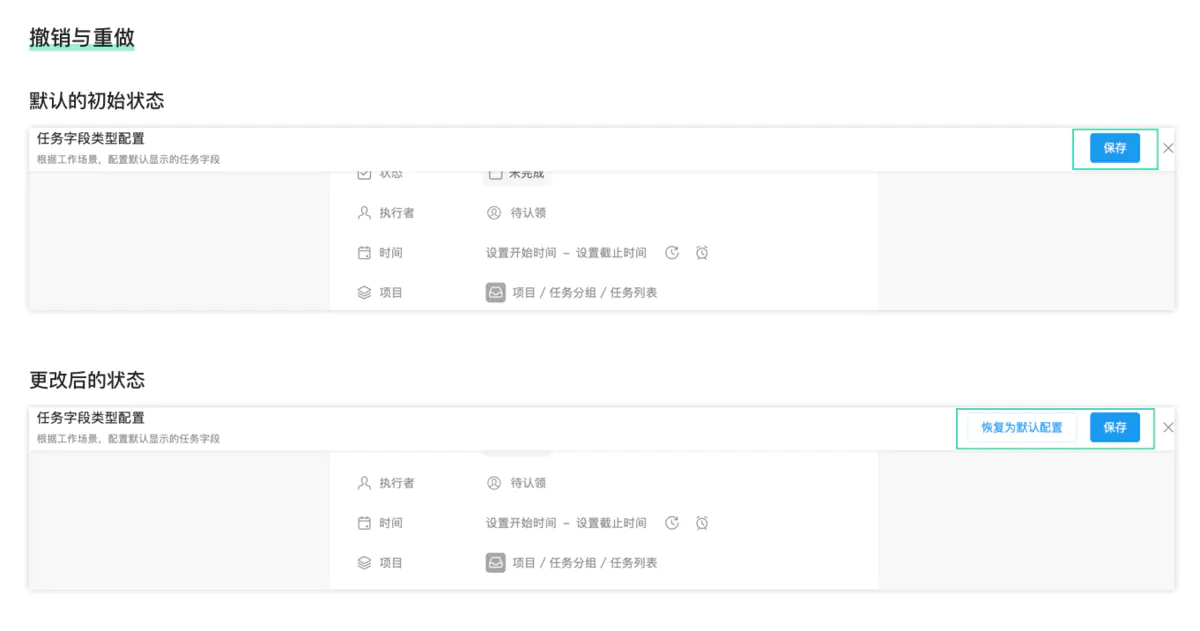Close the changed-state 任务字段类型配置 panel
Image resolution: width=1200 pixels, height=631 pixels.
(x=1168, y=428)
